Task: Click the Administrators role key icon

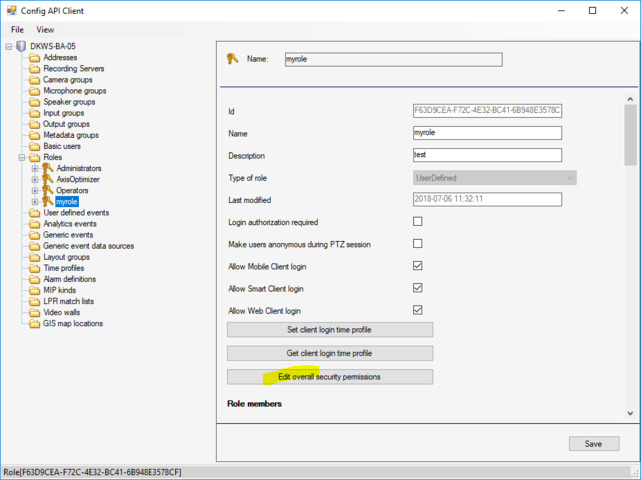Action: [47, 168]
